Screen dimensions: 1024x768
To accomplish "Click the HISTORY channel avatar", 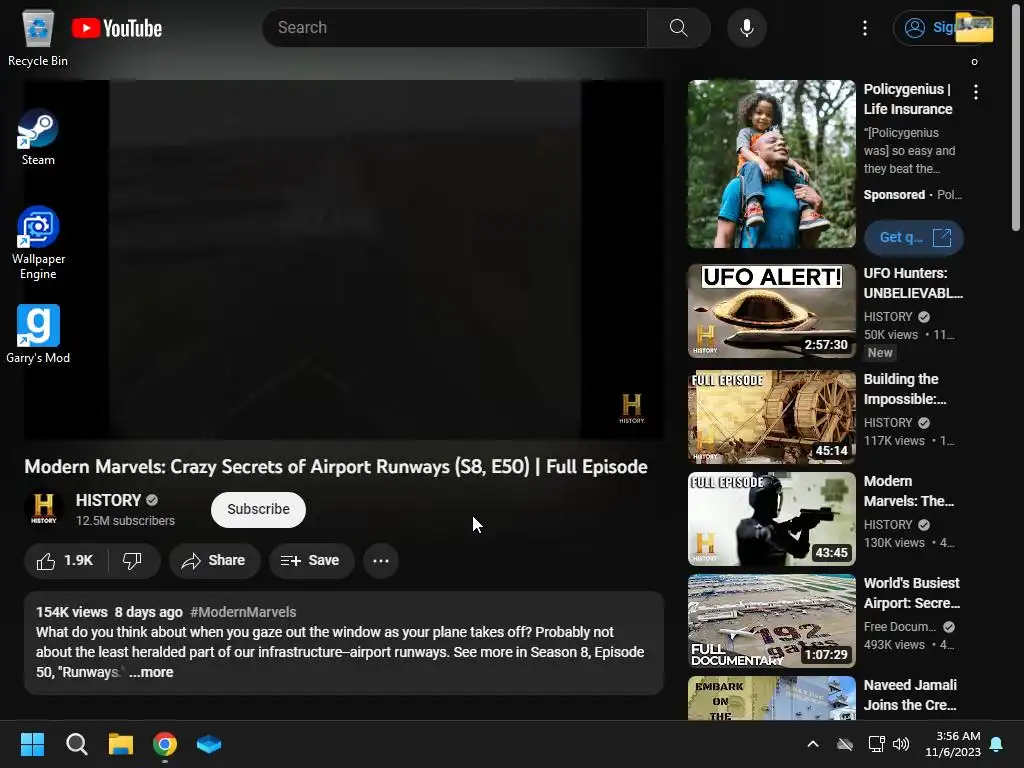I will click(44, 509).
